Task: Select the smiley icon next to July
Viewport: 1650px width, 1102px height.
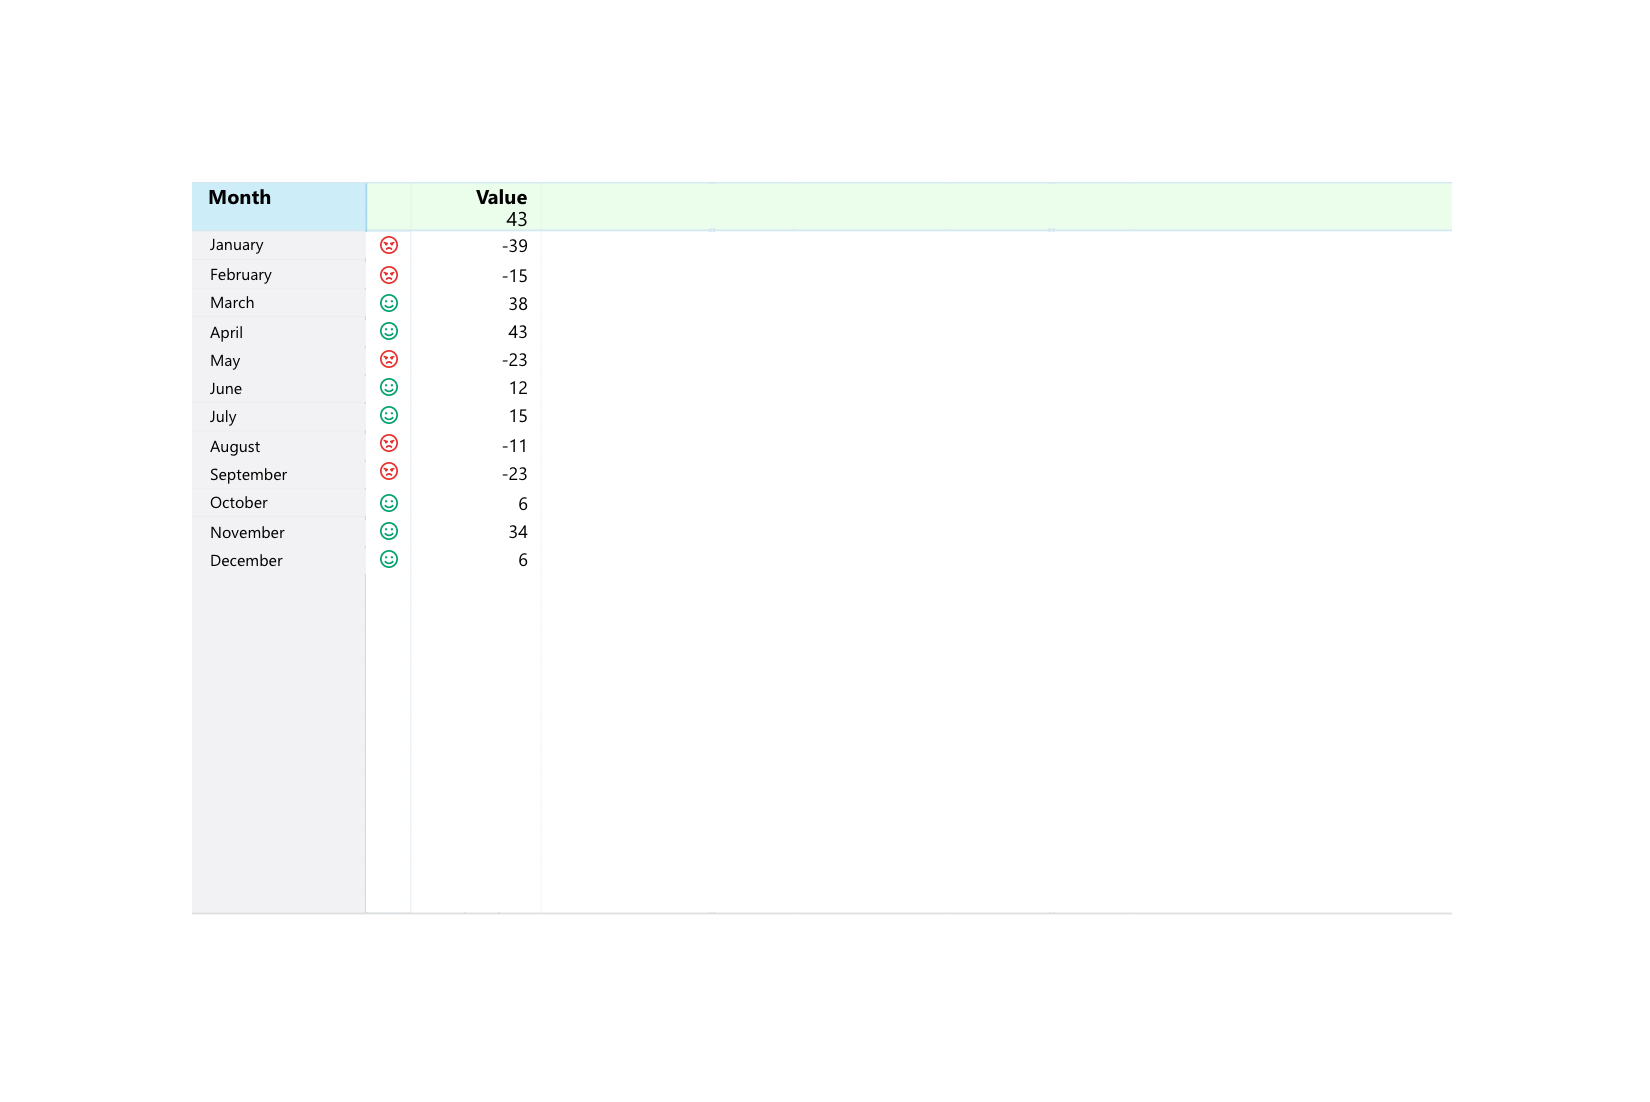Action: coord(388,415)
